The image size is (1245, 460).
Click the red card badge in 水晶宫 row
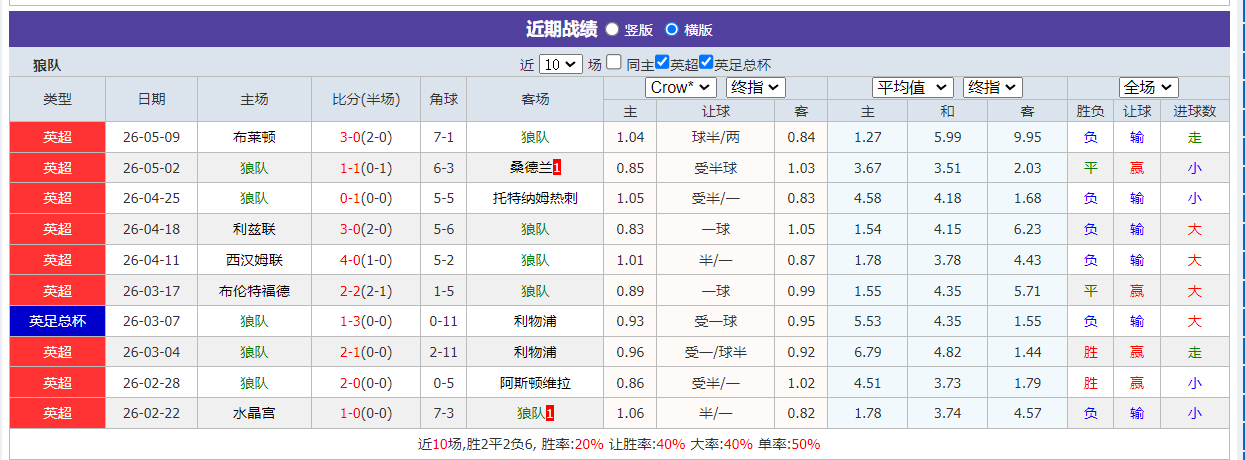pos(550,413)
